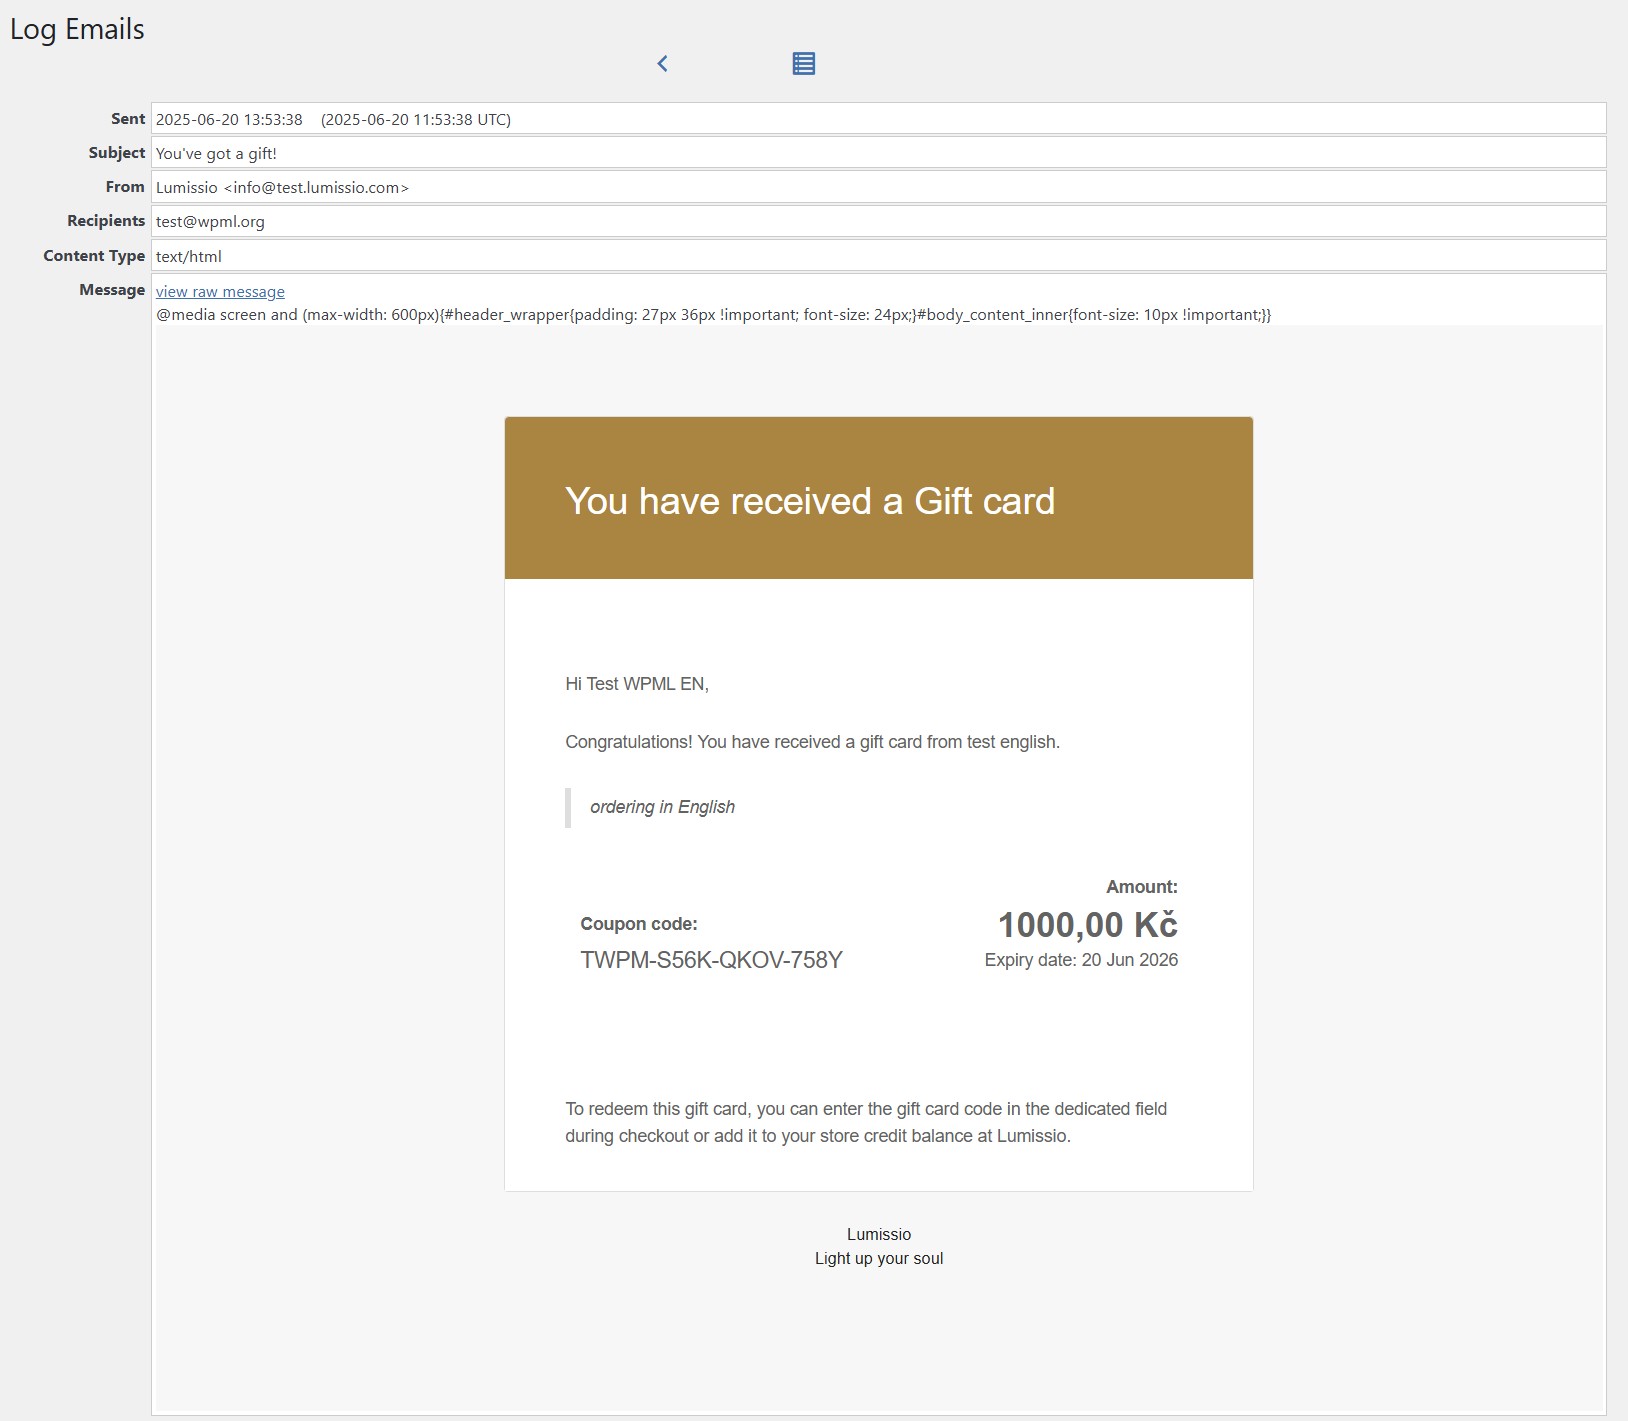
Task: Click the 'Light up your soul' footer text
Action: click(x=879, y=1258)
